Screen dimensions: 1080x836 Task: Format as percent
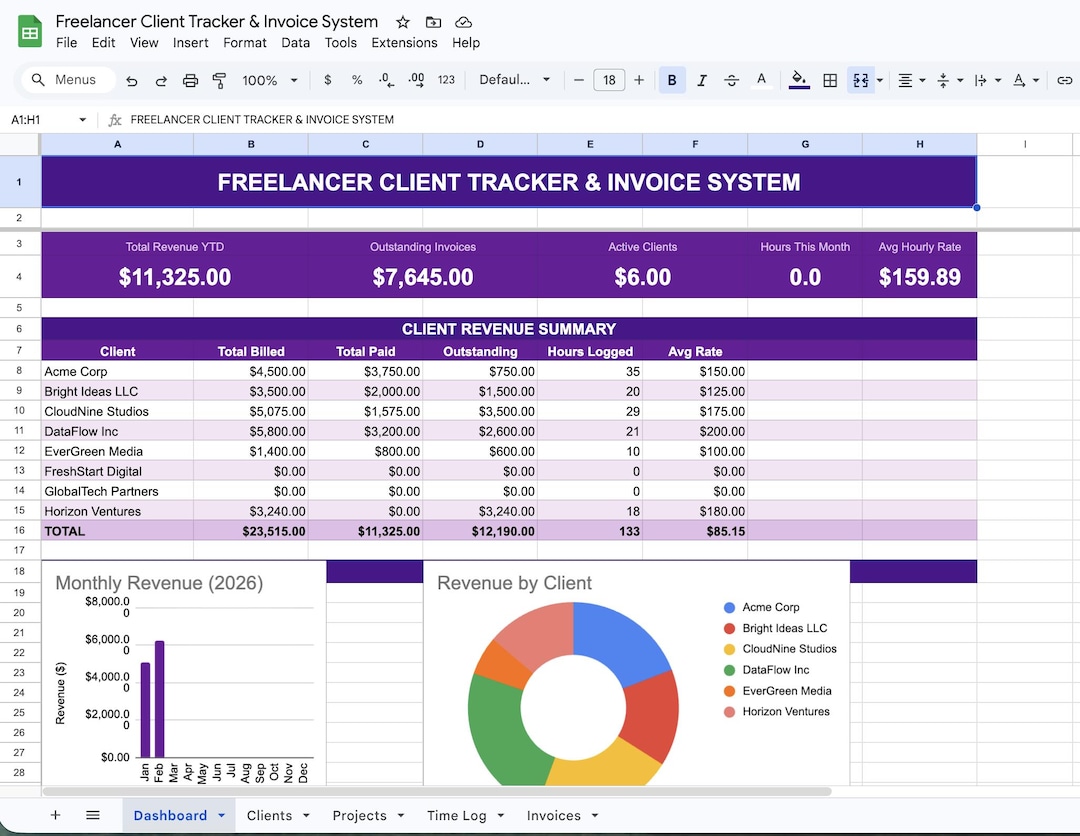pos(357,80)
